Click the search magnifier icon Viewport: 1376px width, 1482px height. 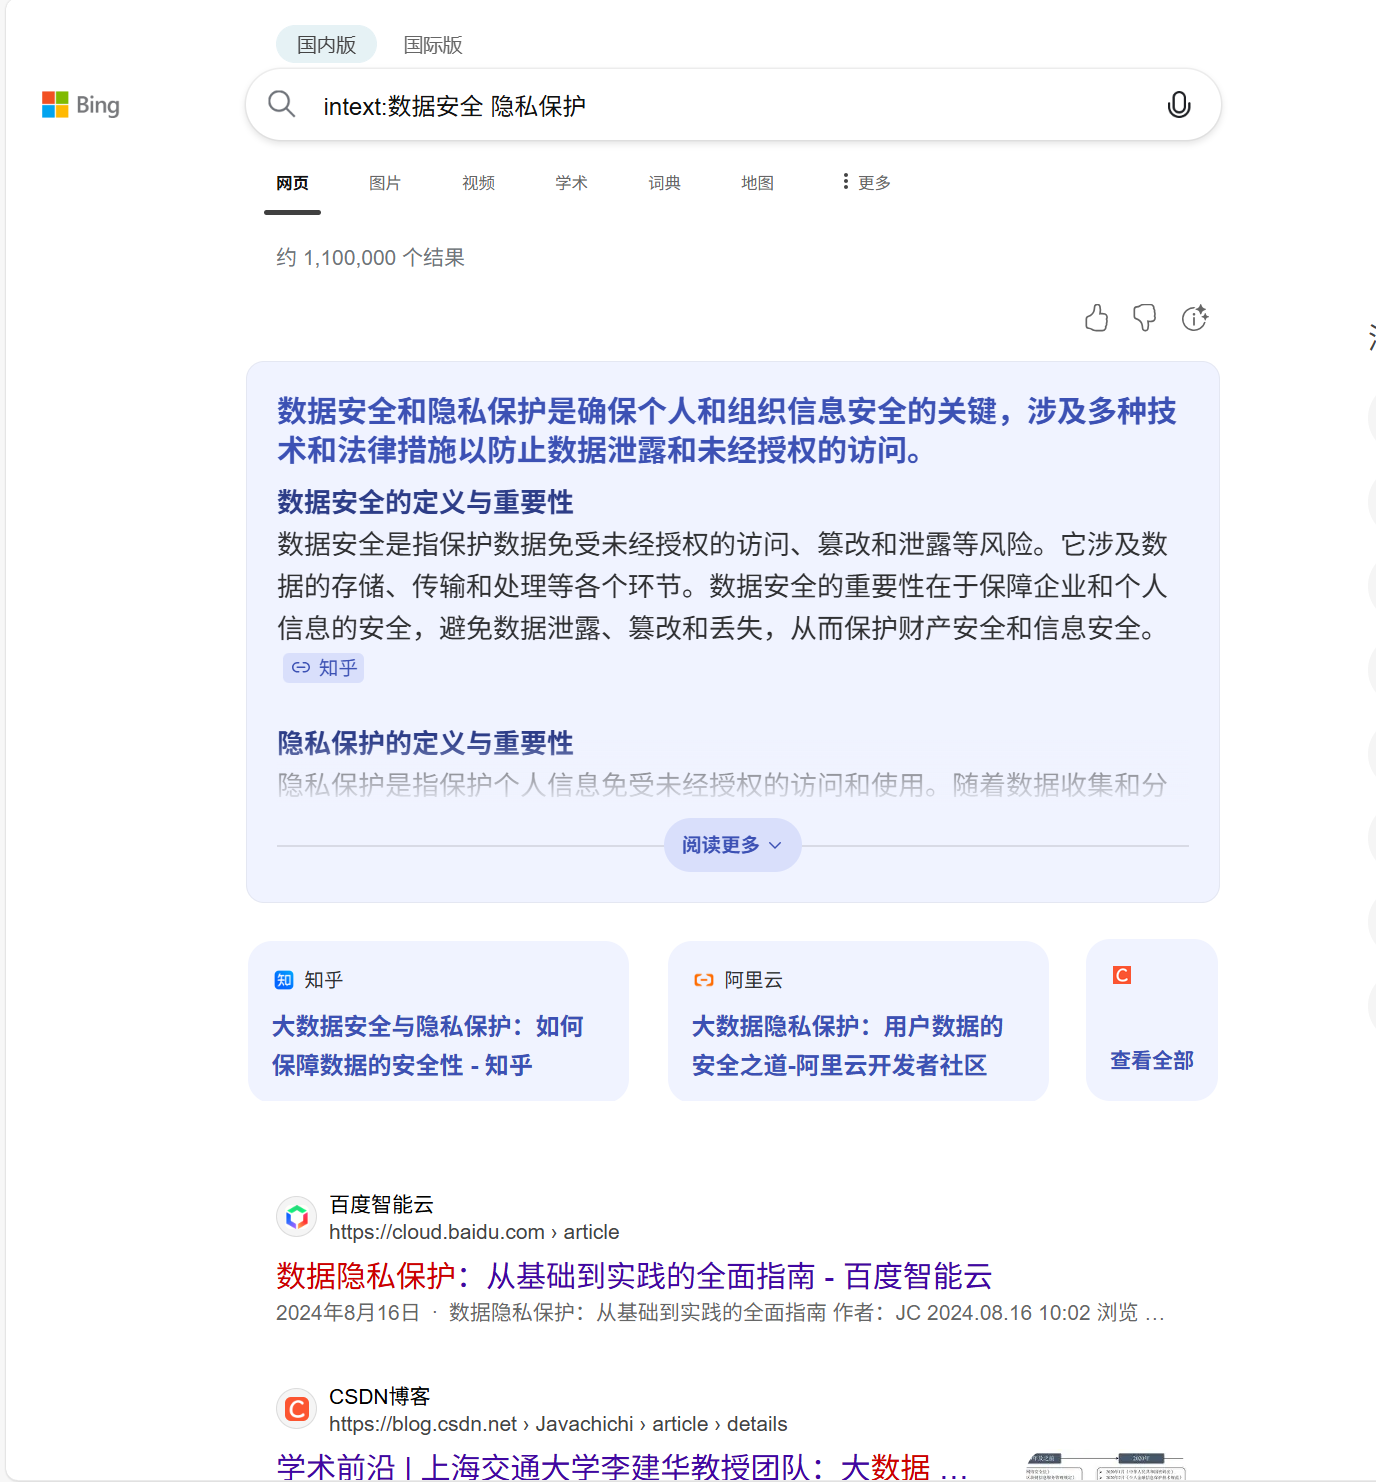tap(281, 104)
